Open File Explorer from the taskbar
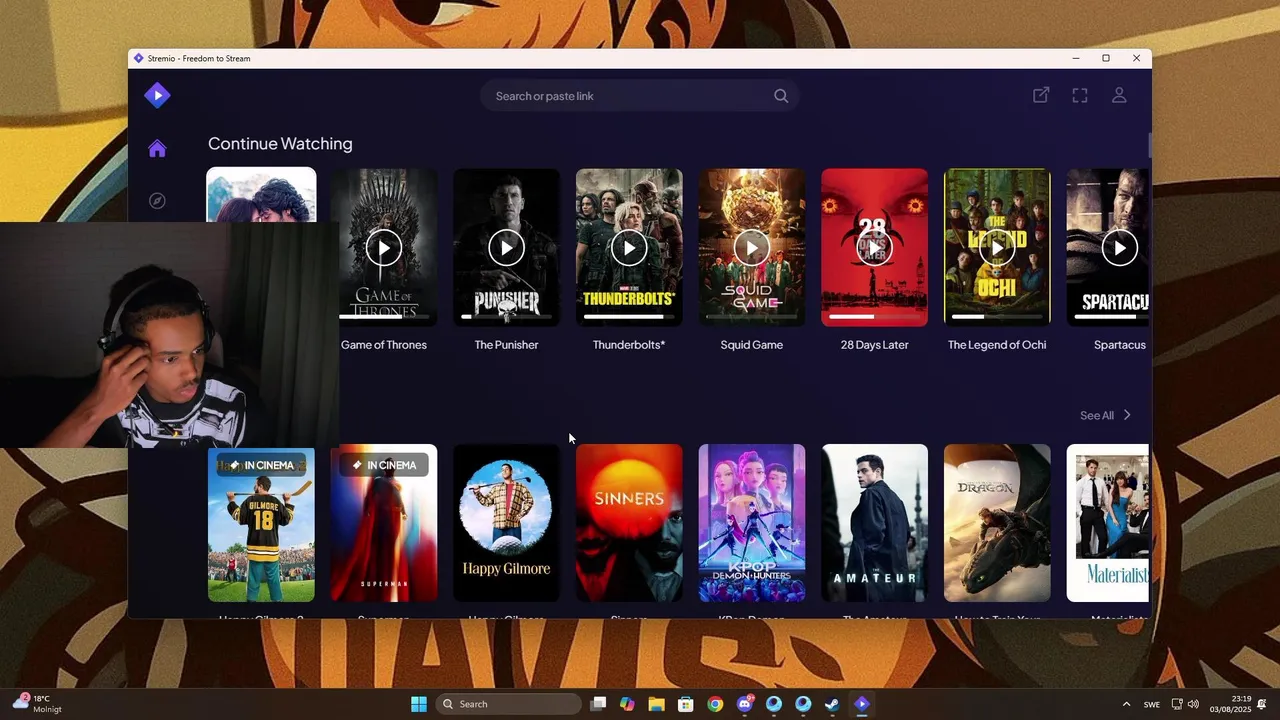Image resolution: width=1280 pixels, height=720 pixels. (x=656, y=704)
